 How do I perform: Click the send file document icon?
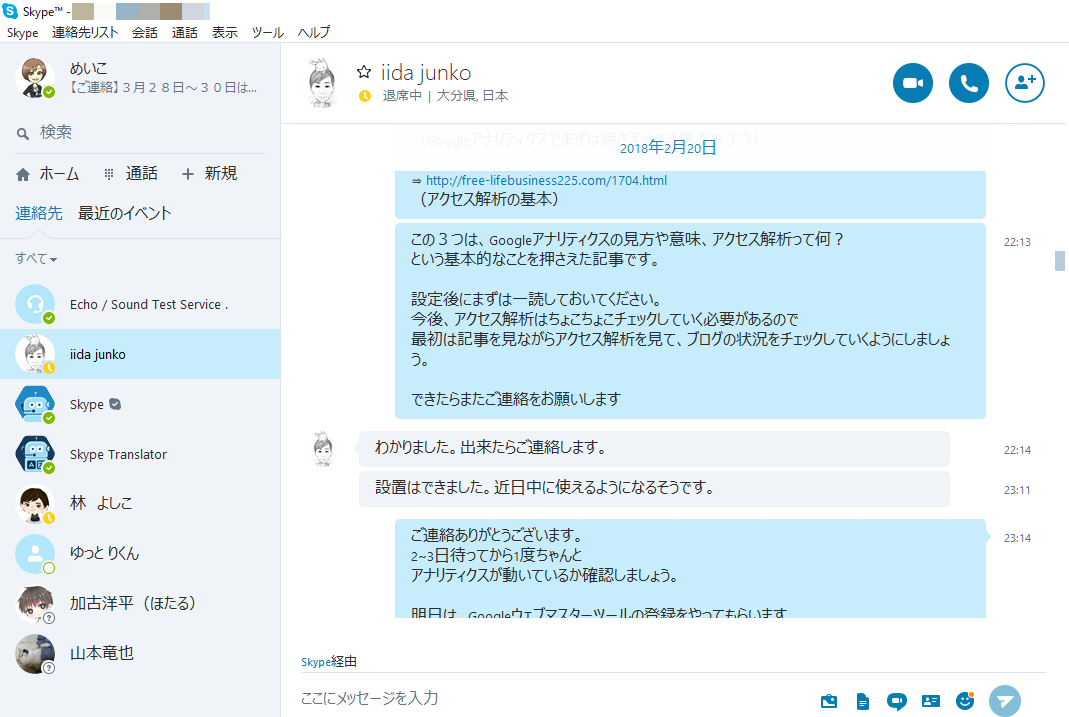[863, 701]
